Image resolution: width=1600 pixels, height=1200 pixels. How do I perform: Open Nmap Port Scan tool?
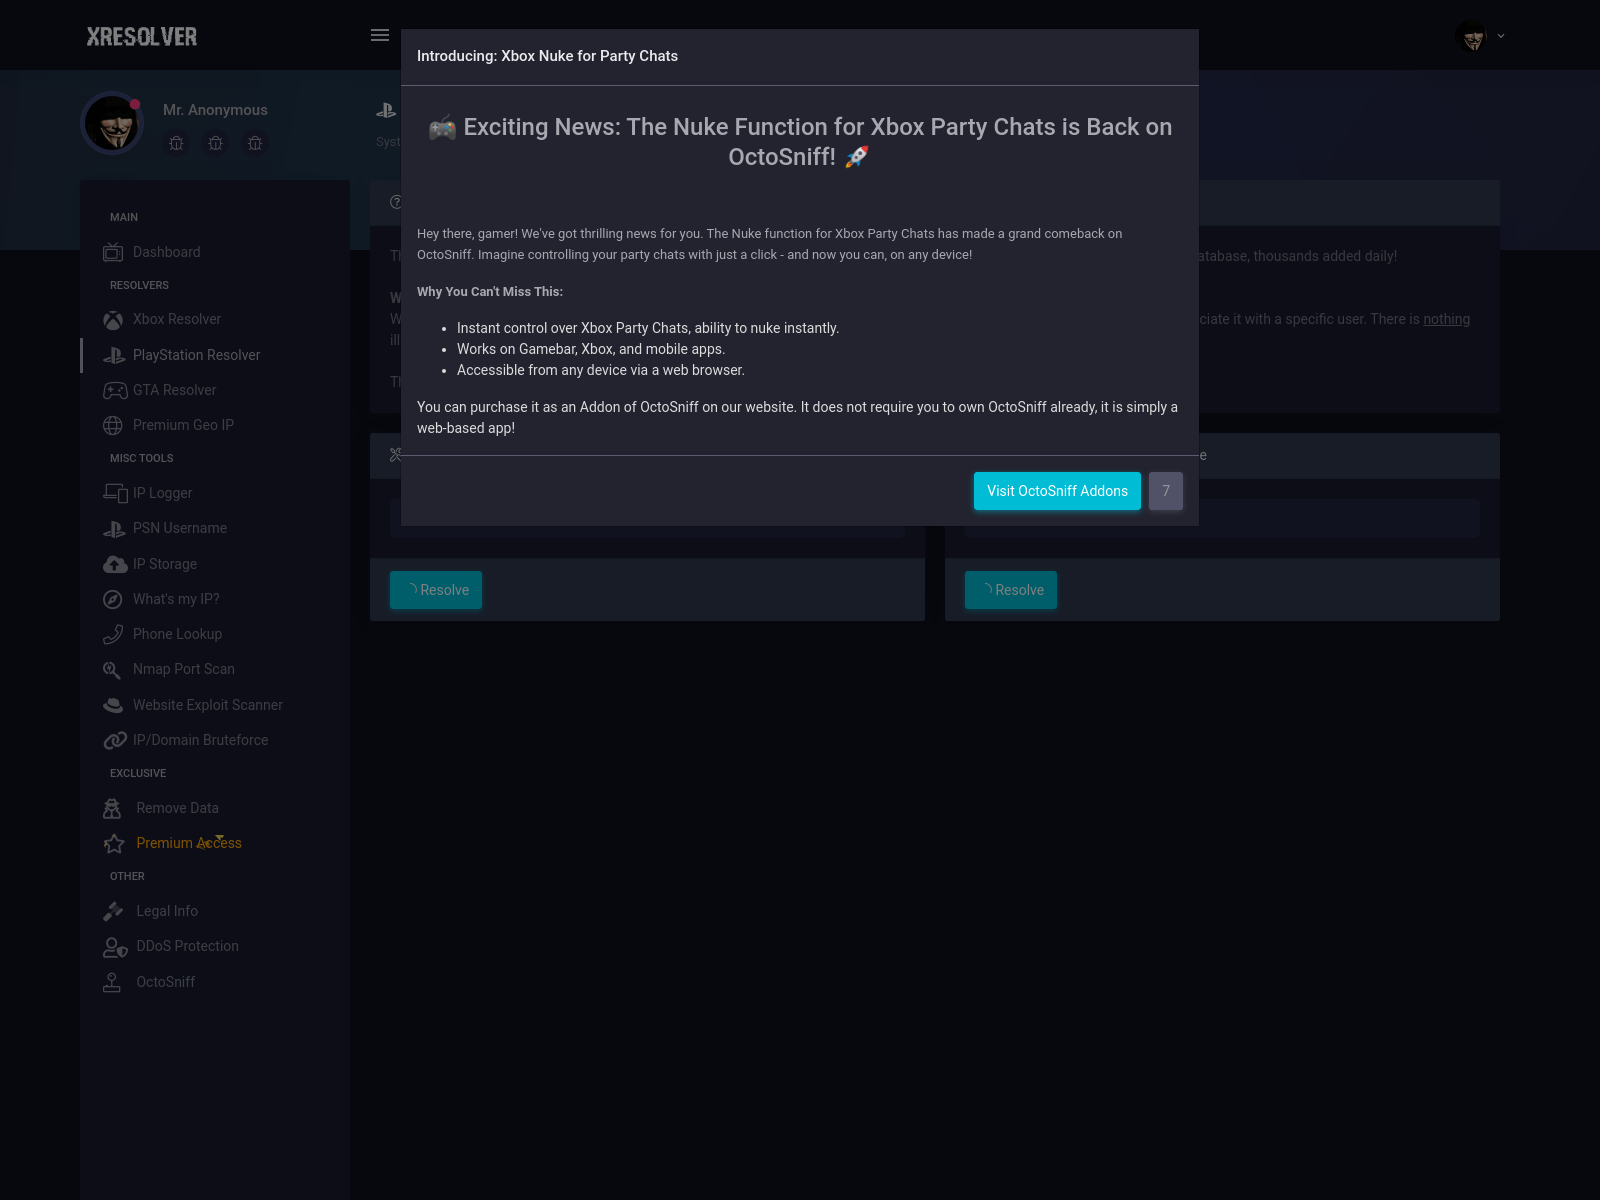click(184, 669)
